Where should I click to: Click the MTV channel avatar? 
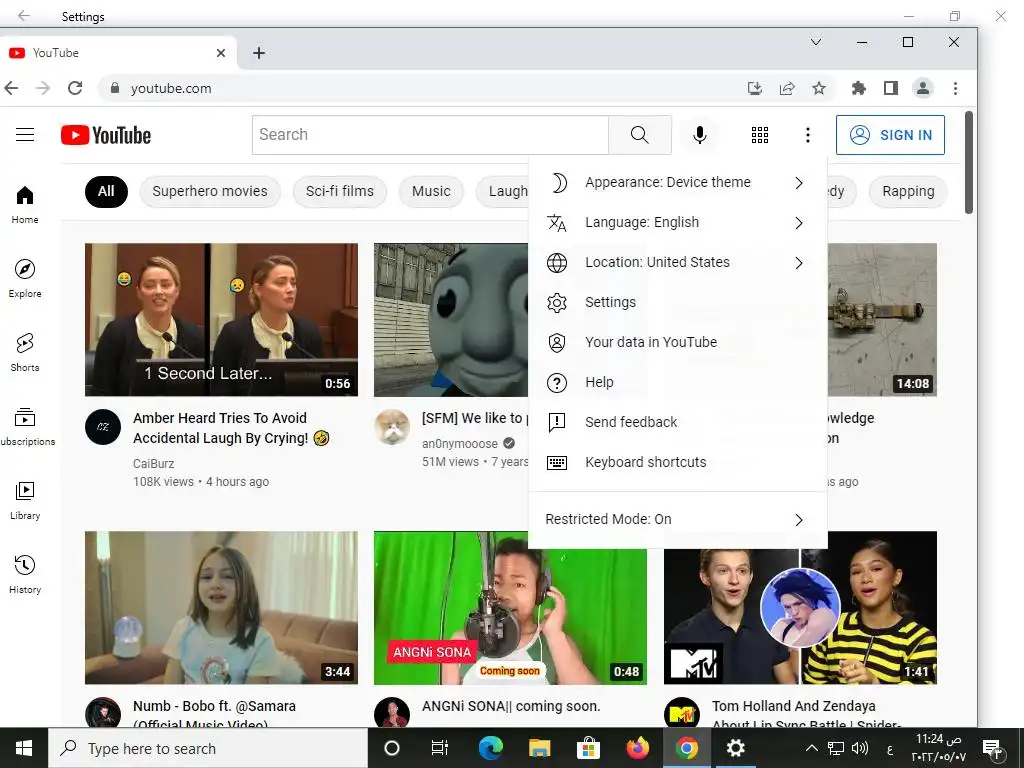tap(682, 713)
